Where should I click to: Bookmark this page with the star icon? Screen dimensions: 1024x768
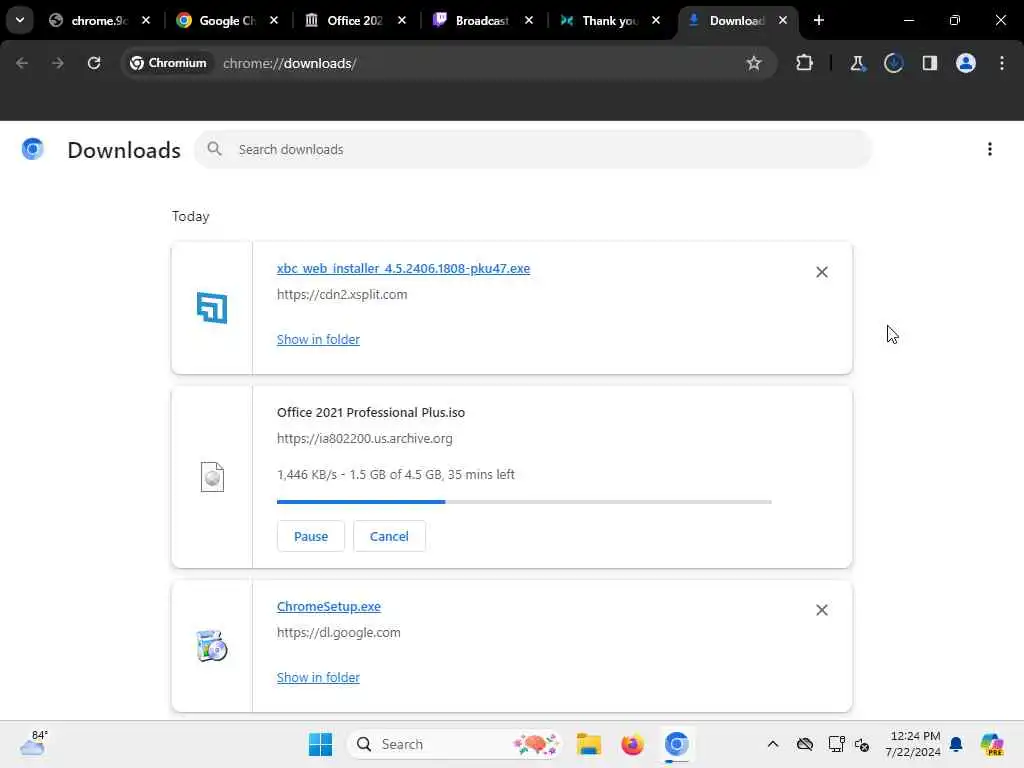click(754, 63)
